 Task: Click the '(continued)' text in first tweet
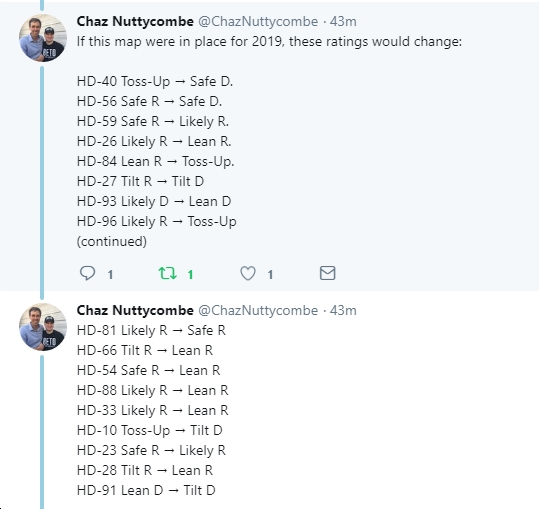coord(112,241)
